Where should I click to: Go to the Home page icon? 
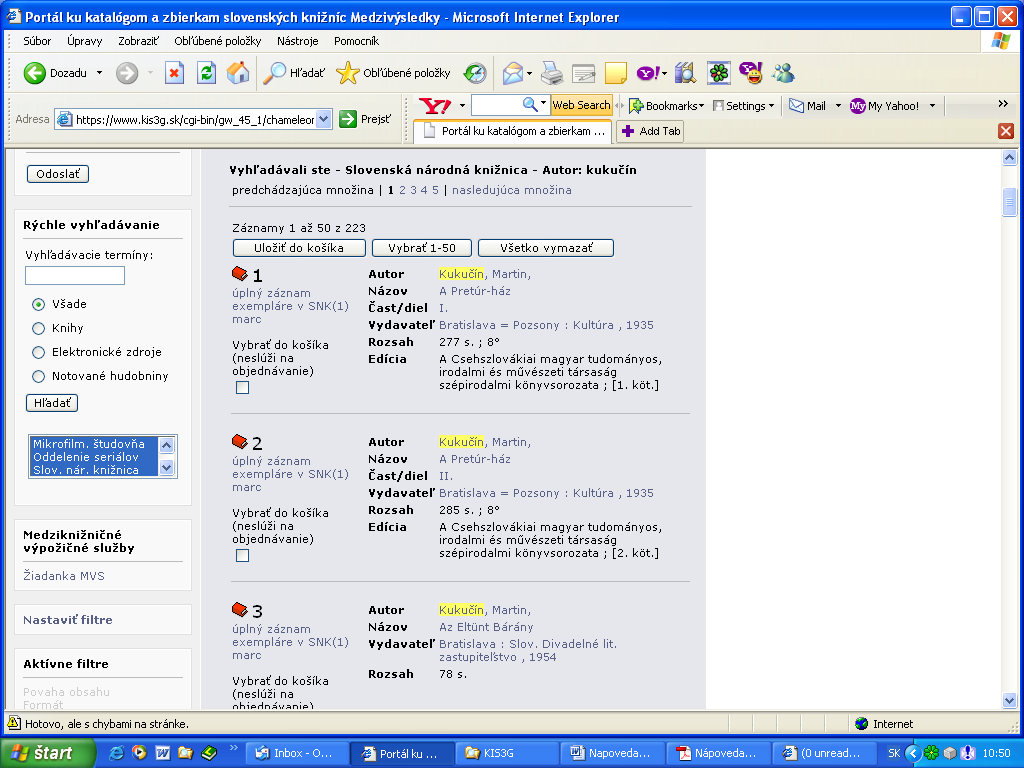[238, 73]
